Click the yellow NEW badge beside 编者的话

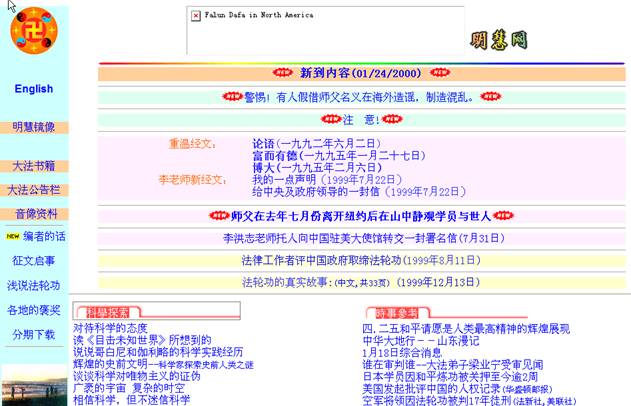13,236
